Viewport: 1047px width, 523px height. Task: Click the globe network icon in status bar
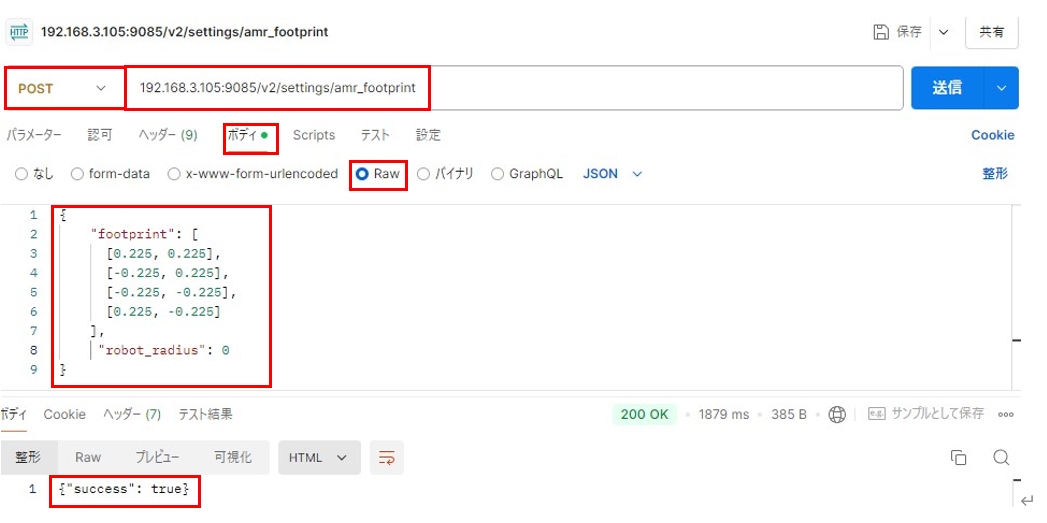click(x=837, y=414)
